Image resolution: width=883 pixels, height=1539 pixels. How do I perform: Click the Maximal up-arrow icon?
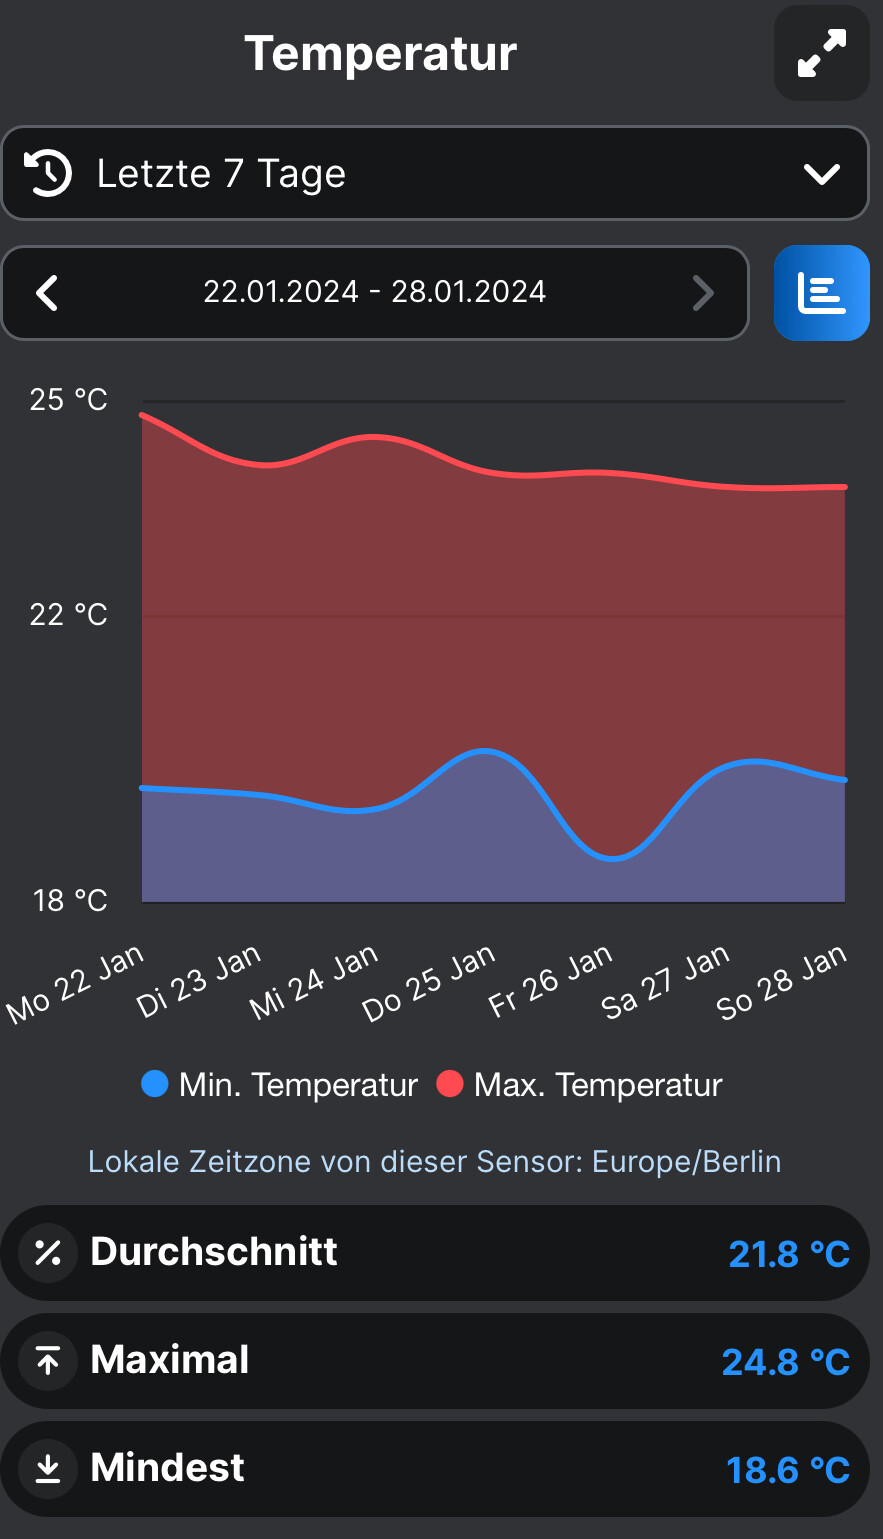click(x=48, y=1361)
